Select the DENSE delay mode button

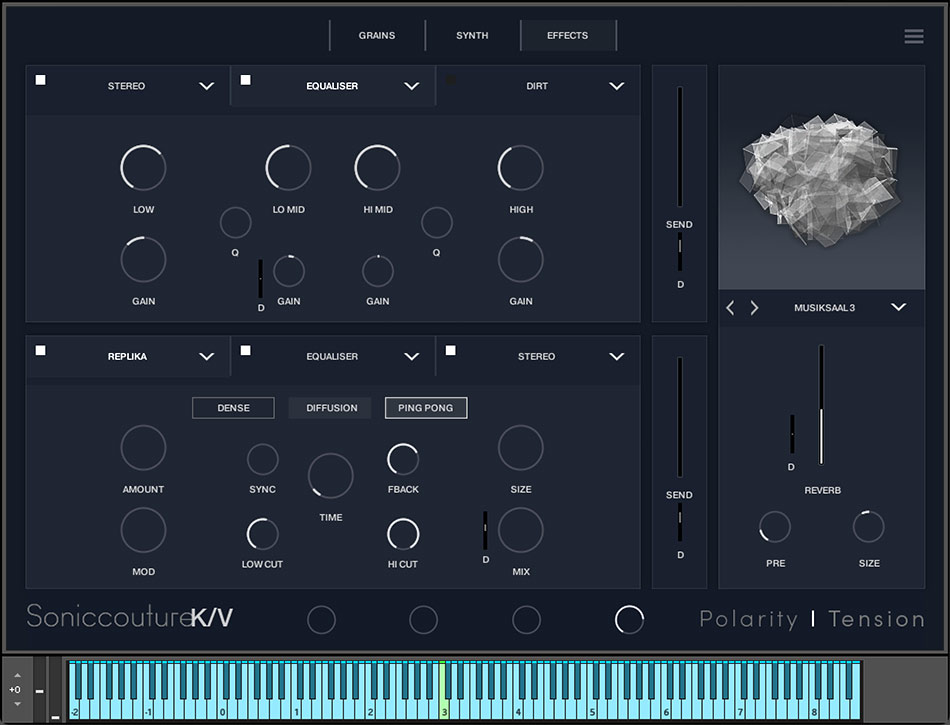(x=233, y=408)
